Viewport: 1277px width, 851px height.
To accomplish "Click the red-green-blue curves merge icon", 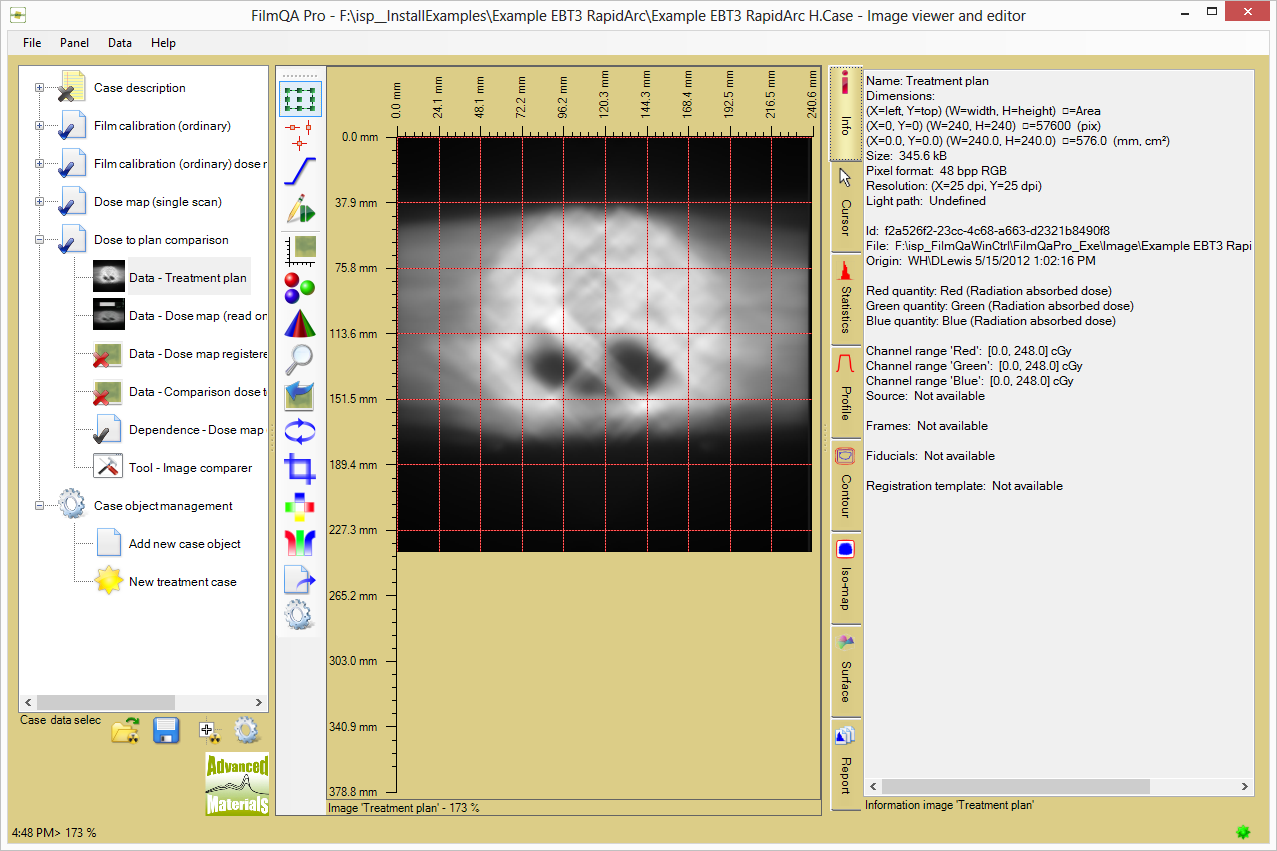I will pyautogui.click(x=300, y=541).
